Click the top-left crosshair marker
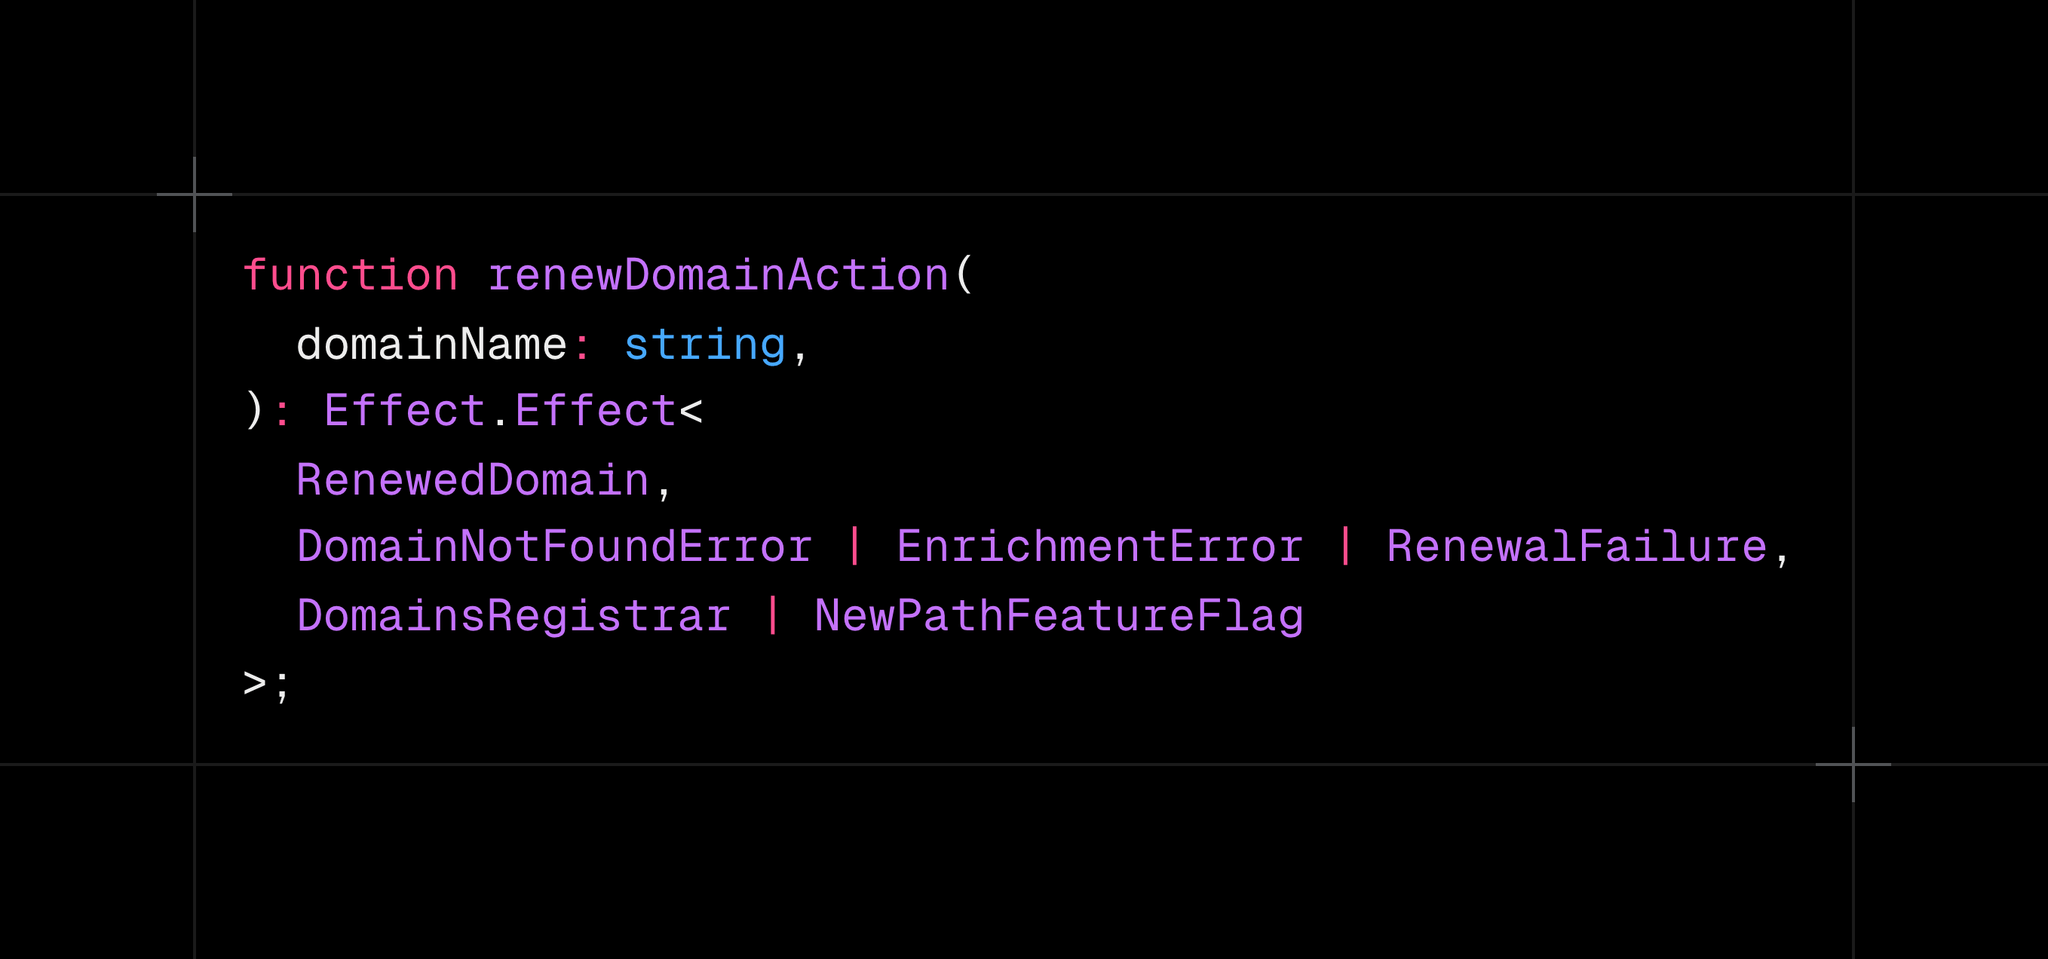The image size is (2048, 959). pyautogui.click(x=194, y=194)
